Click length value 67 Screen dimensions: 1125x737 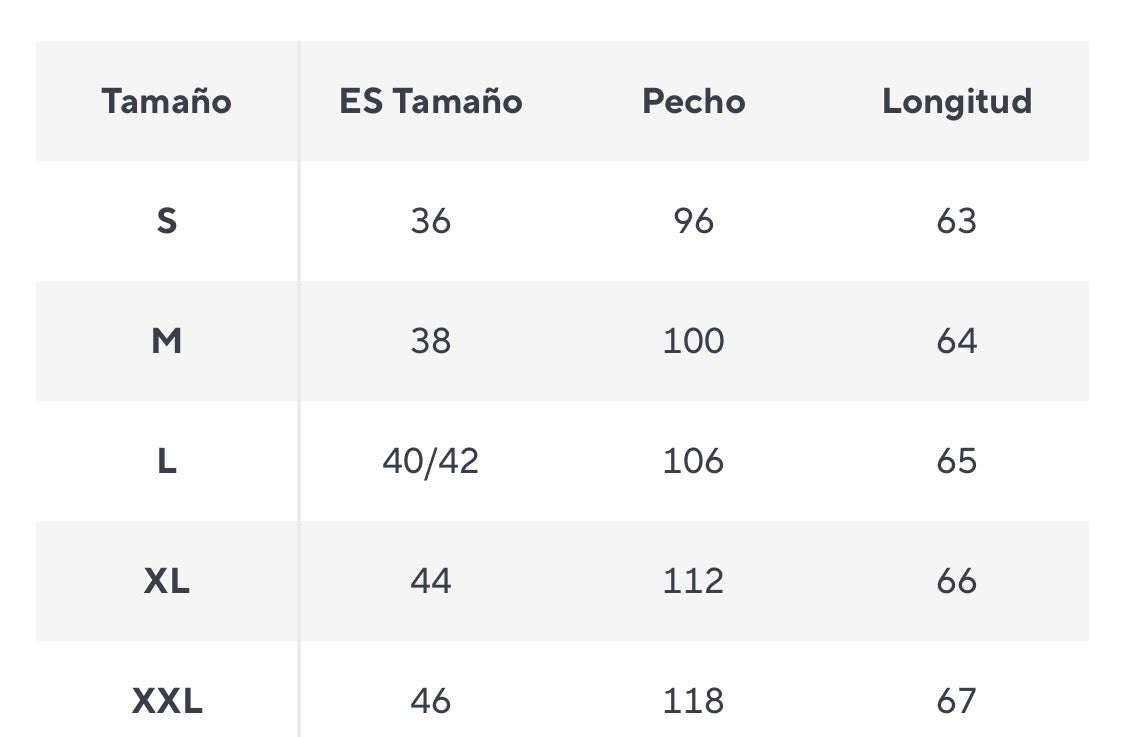coord(956,701)
